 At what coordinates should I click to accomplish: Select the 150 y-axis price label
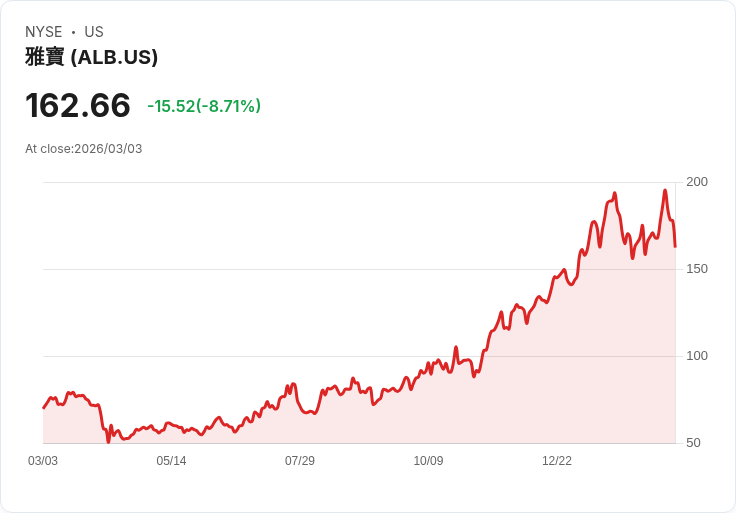point(697,269)
